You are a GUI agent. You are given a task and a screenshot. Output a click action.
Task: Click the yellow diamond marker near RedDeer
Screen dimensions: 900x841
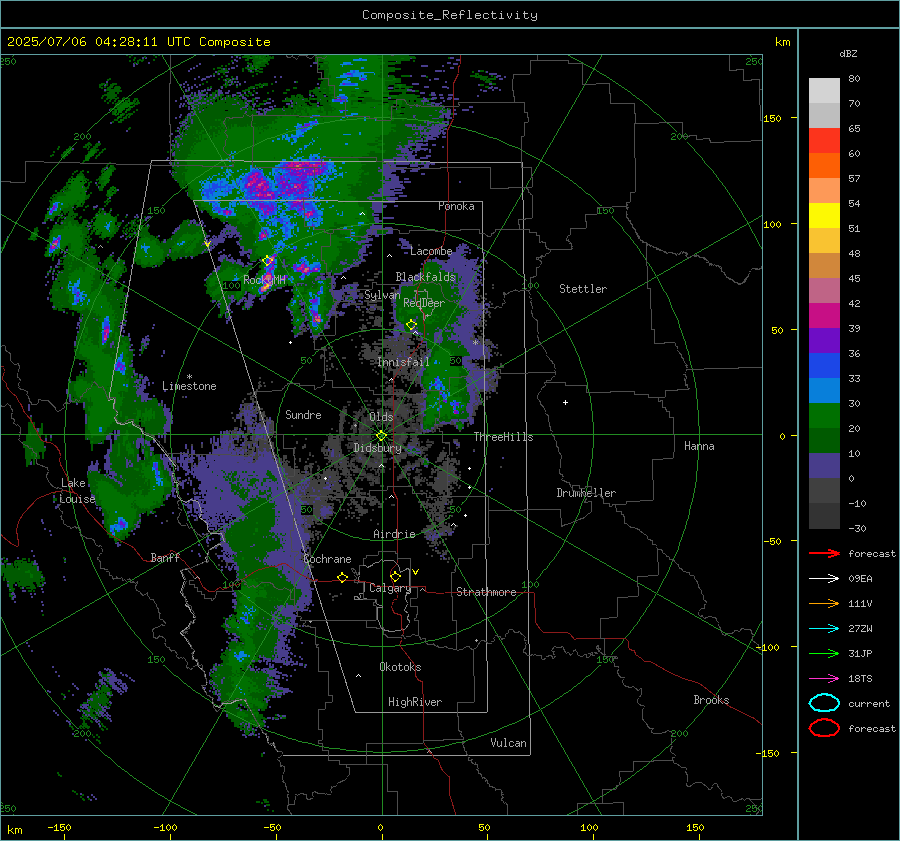click(x=411, y=325)
